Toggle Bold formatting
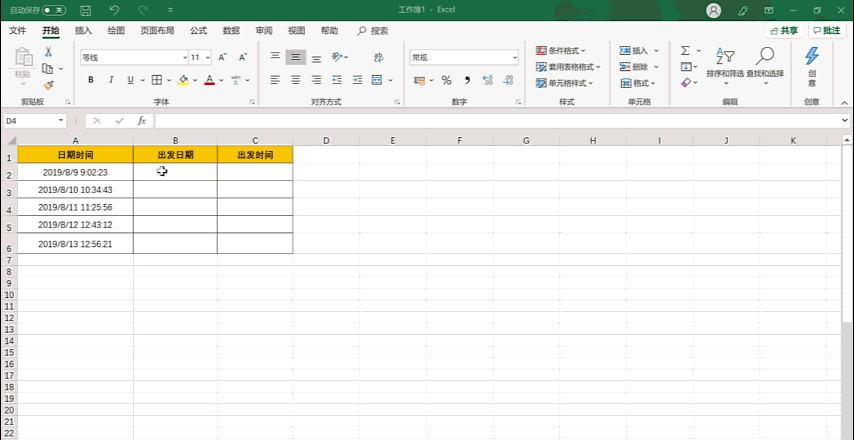Screen dimensions: 854x440 (91, 80)
